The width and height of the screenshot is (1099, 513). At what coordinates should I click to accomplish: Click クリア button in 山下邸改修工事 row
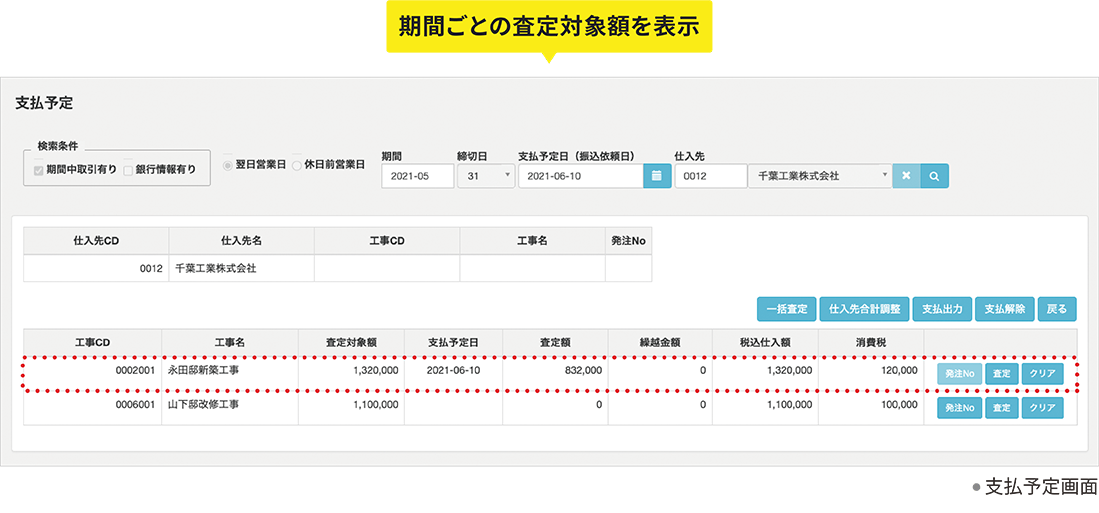[x=1042, y=408]
